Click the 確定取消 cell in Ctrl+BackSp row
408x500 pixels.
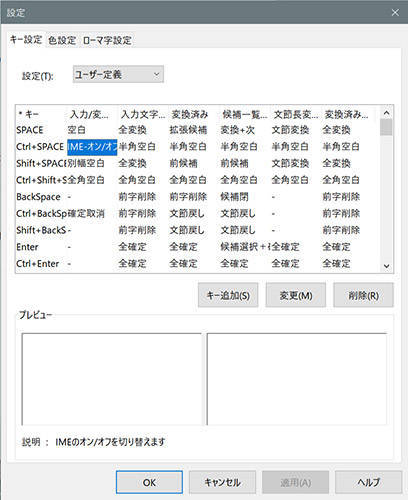tap(86, 213)
